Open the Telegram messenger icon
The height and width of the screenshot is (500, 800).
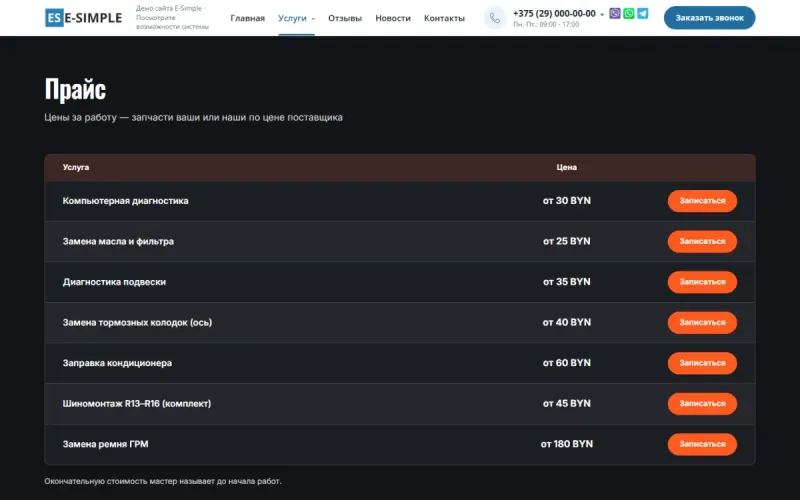tap(642, 13)
